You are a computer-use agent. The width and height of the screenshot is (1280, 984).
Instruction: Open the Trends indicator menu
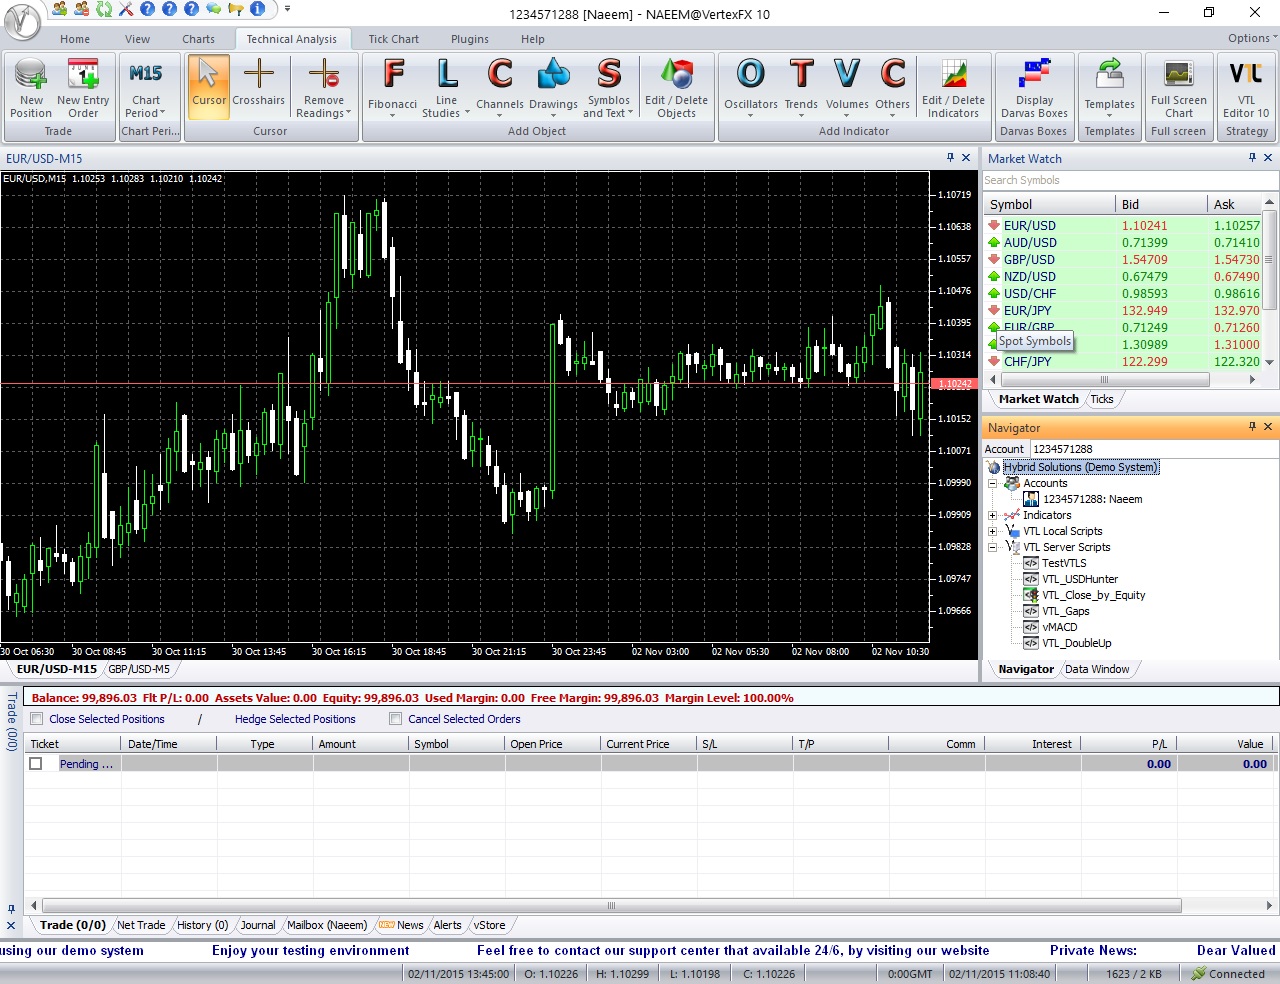tap(801, 88)
